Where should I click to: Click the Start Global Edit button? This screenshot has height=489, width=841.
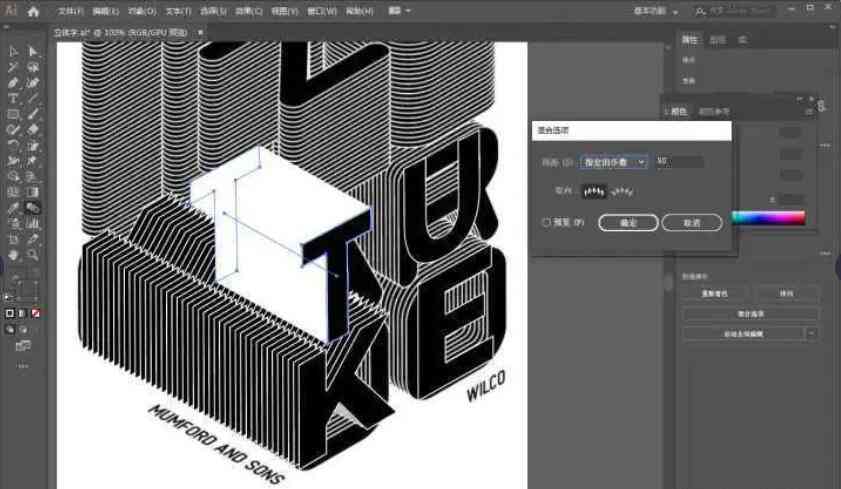(x=743, y=334)
